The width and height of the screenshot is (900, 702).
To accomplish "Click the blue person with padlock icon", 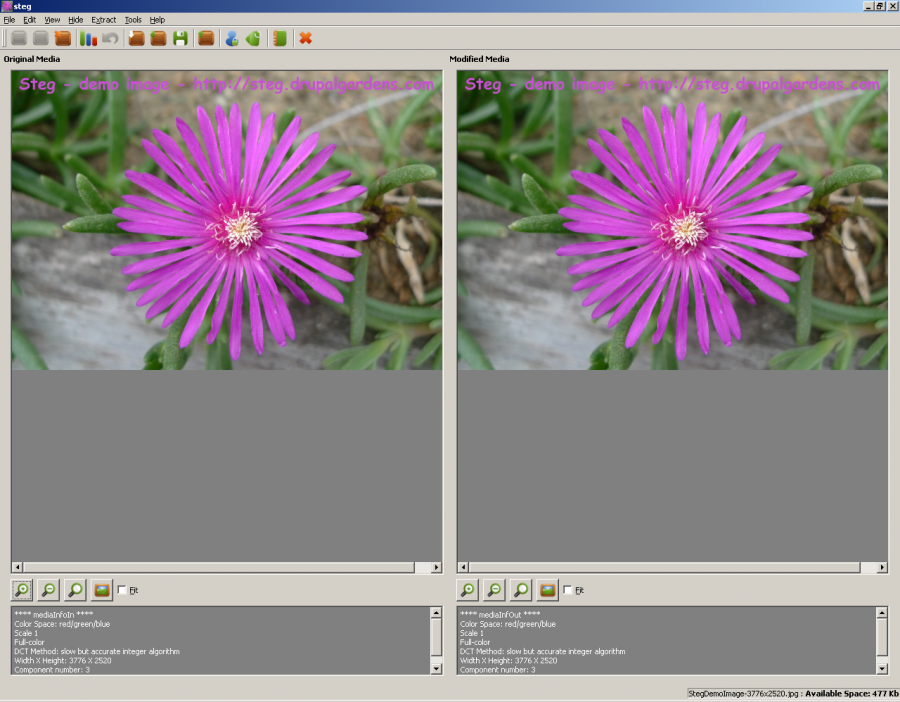I will 232,38.
